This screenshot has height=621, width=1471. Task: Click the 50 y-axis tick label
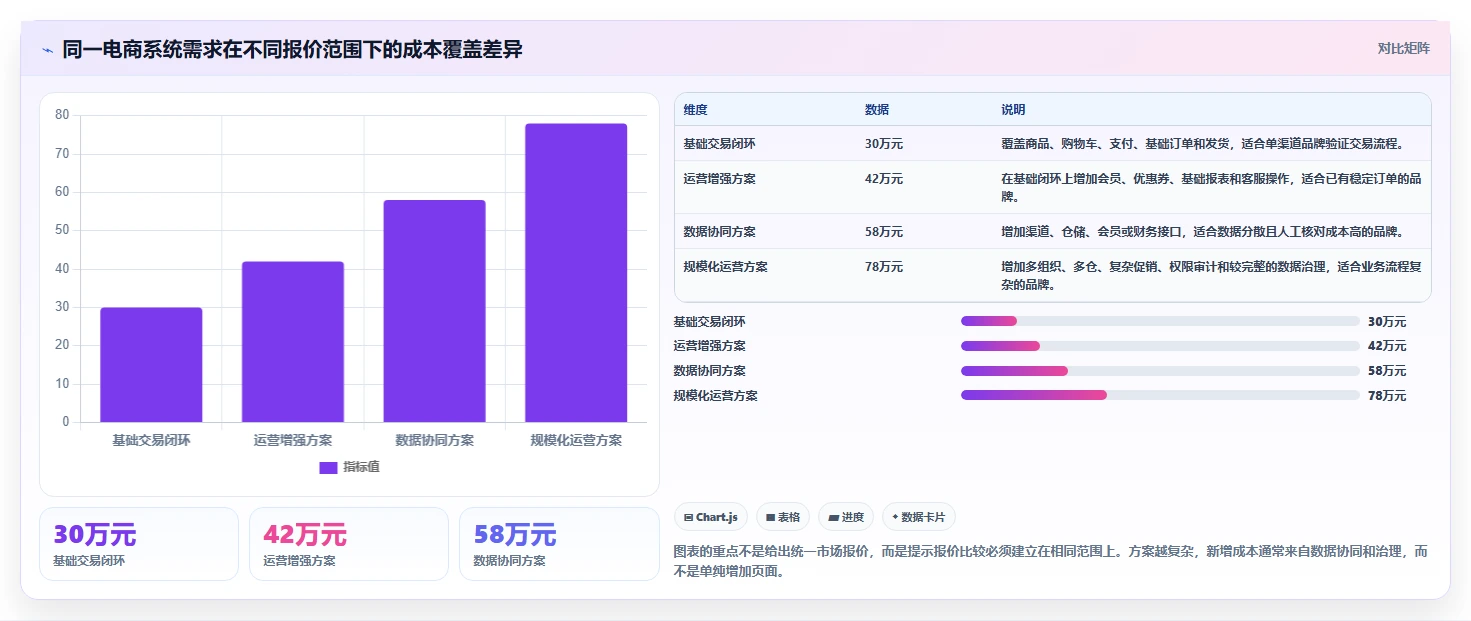point(62,230)
